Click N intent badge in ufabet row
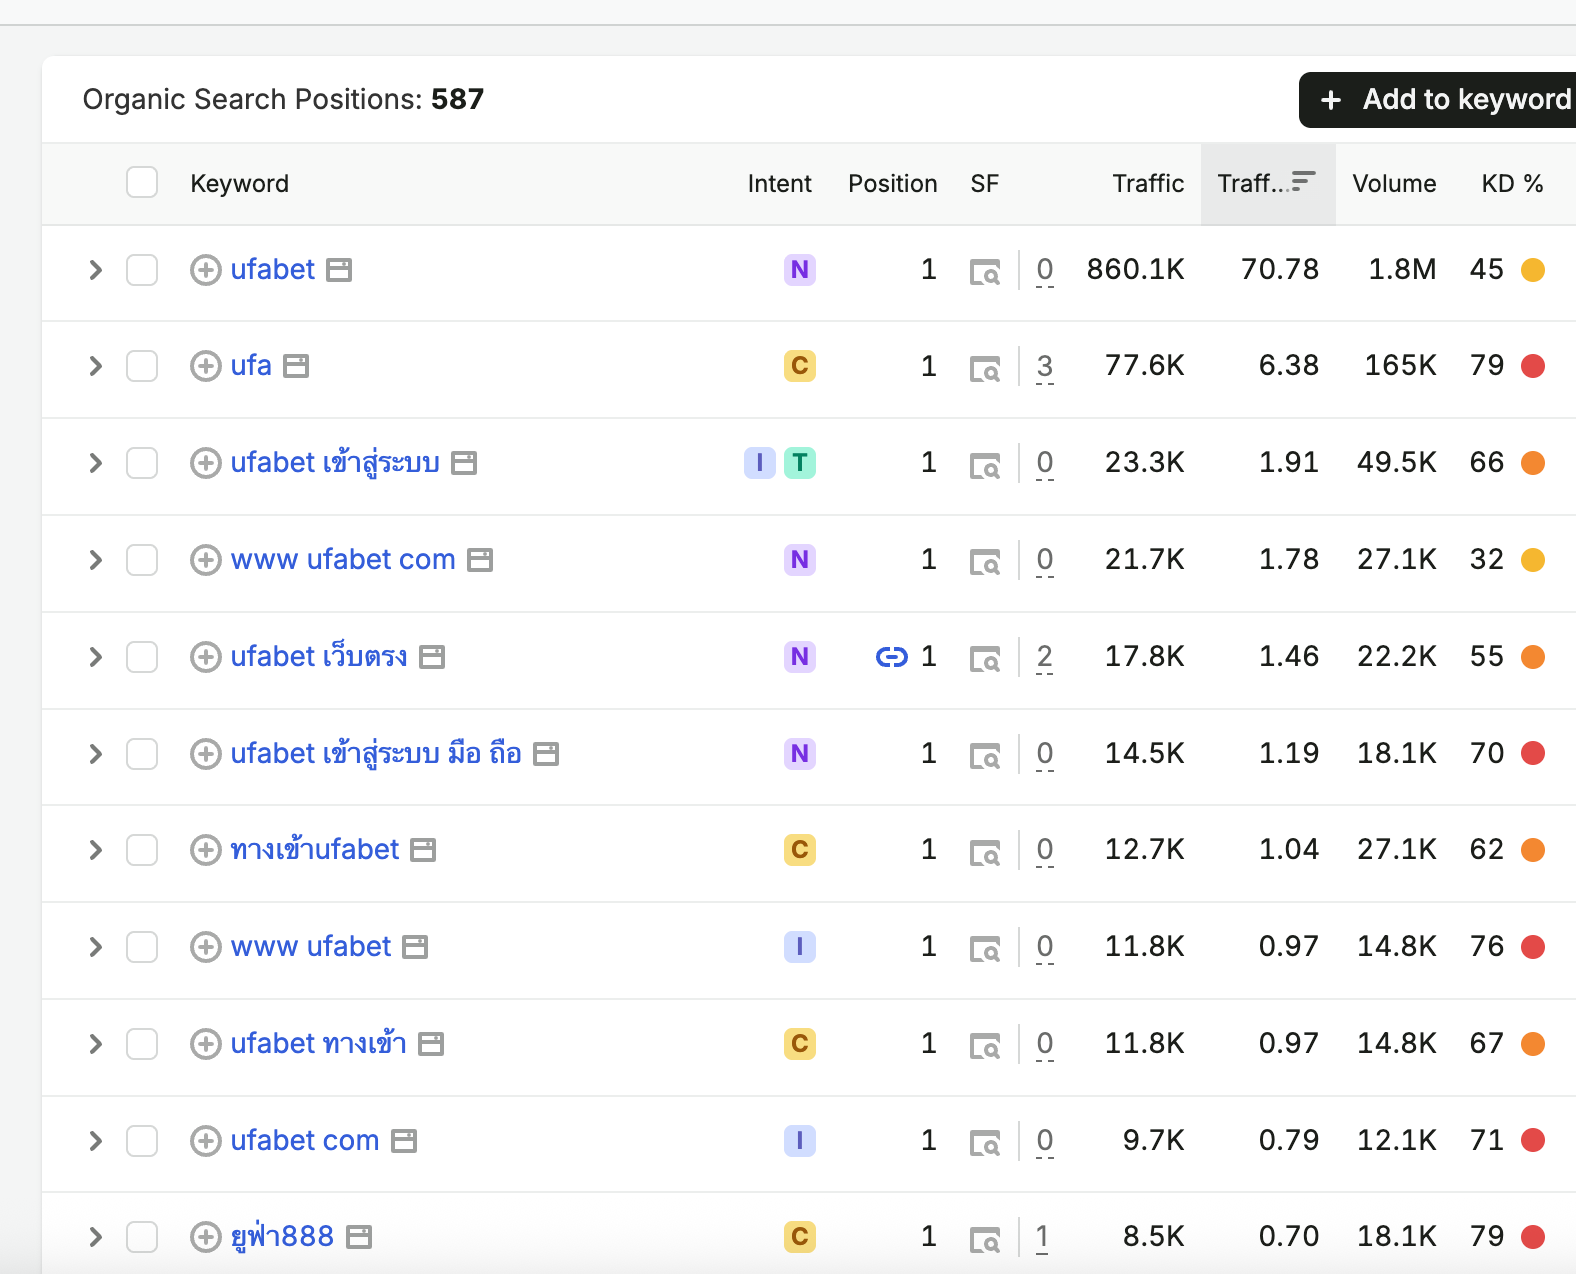 pos(800,270)
